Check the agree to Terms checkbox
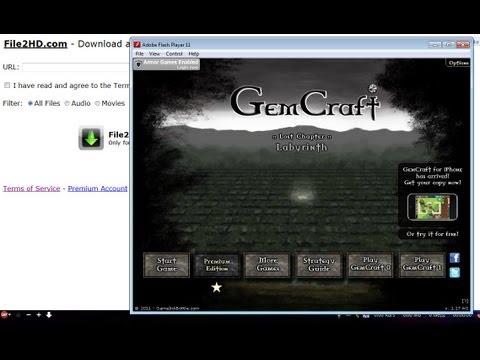The width and height of the screenshot is (480, 360). pyautogui.click(x=7, y=85)
